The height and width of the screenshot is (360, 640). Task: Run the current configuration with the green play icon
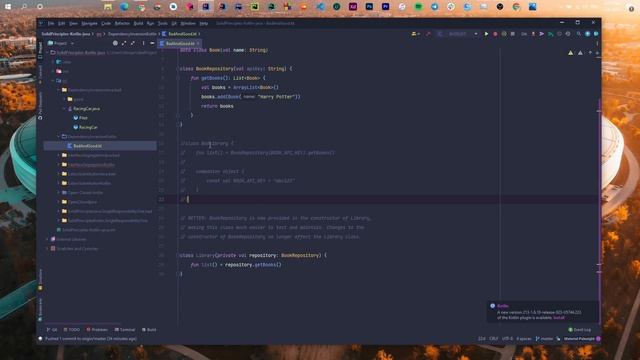[x=486, y=34]
